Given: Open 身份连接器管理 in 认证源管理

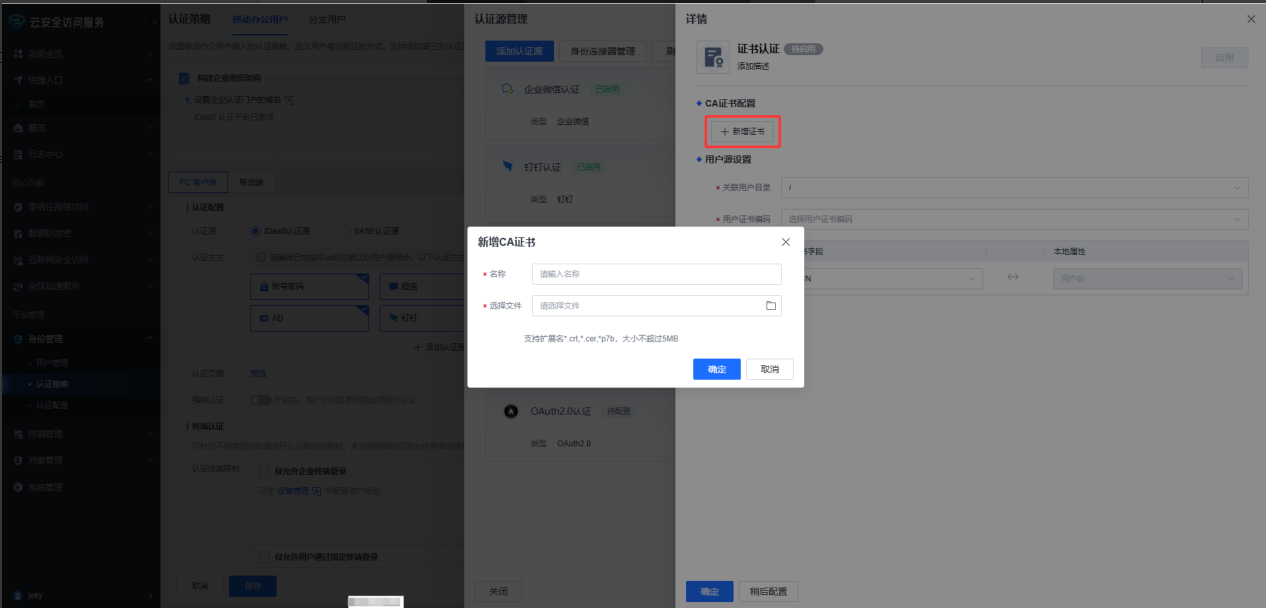Looking at the screenshot, I should click(602, 52).
